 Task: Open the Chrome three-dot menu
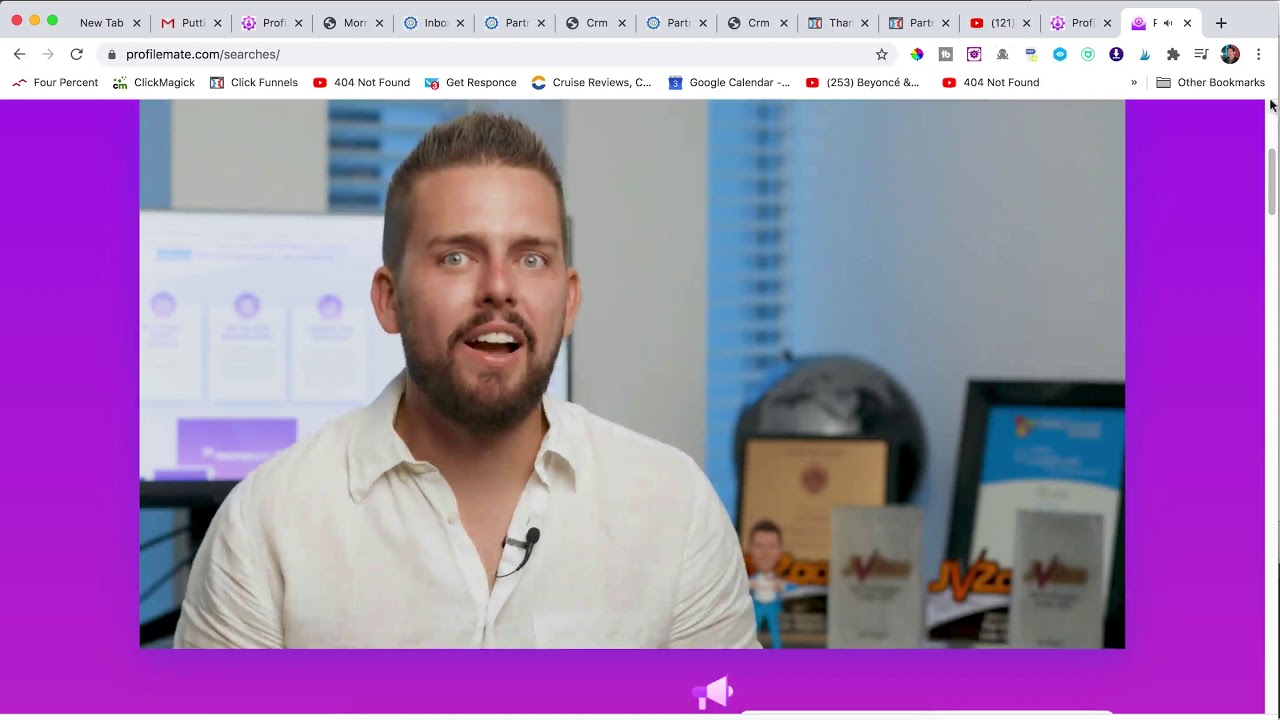click(x=1258, y=54)
